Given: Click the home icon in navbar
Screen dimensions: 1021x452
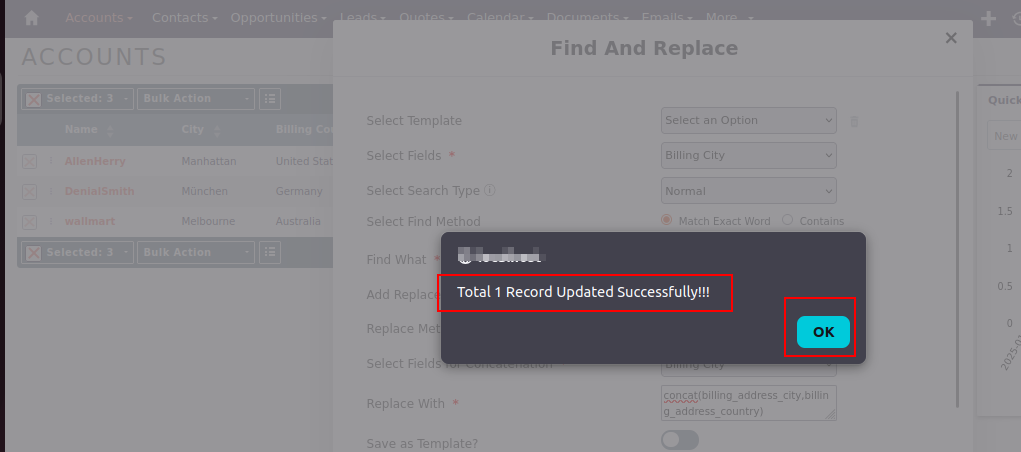Looking at the screenshot, I should [31, 18].
